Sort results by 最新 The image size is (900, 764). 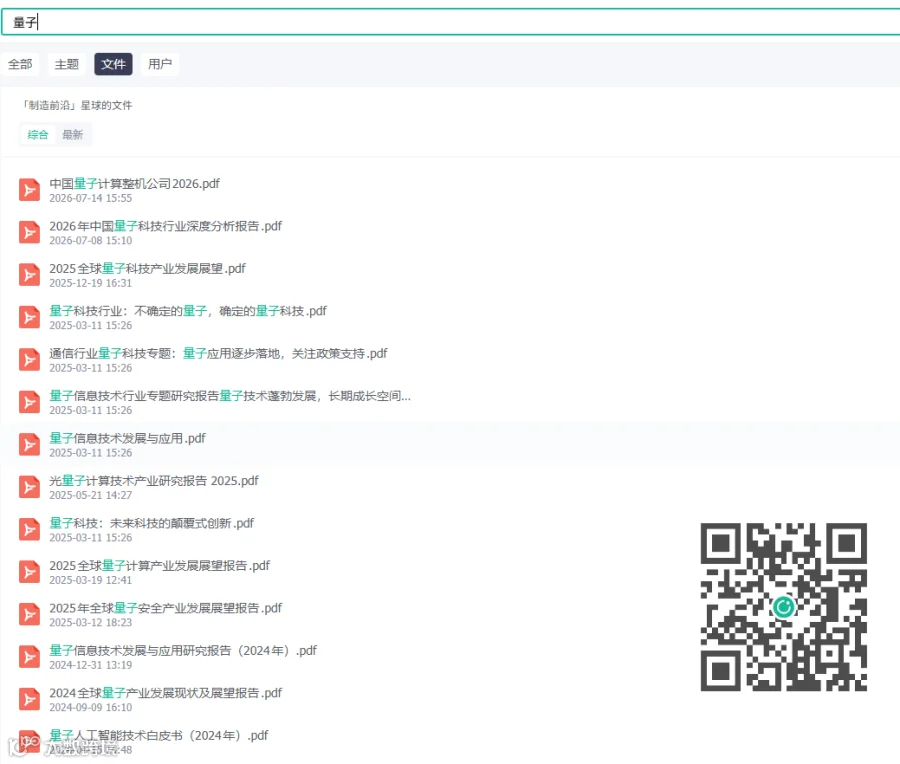pyautogui.click(x=72, y=135)
